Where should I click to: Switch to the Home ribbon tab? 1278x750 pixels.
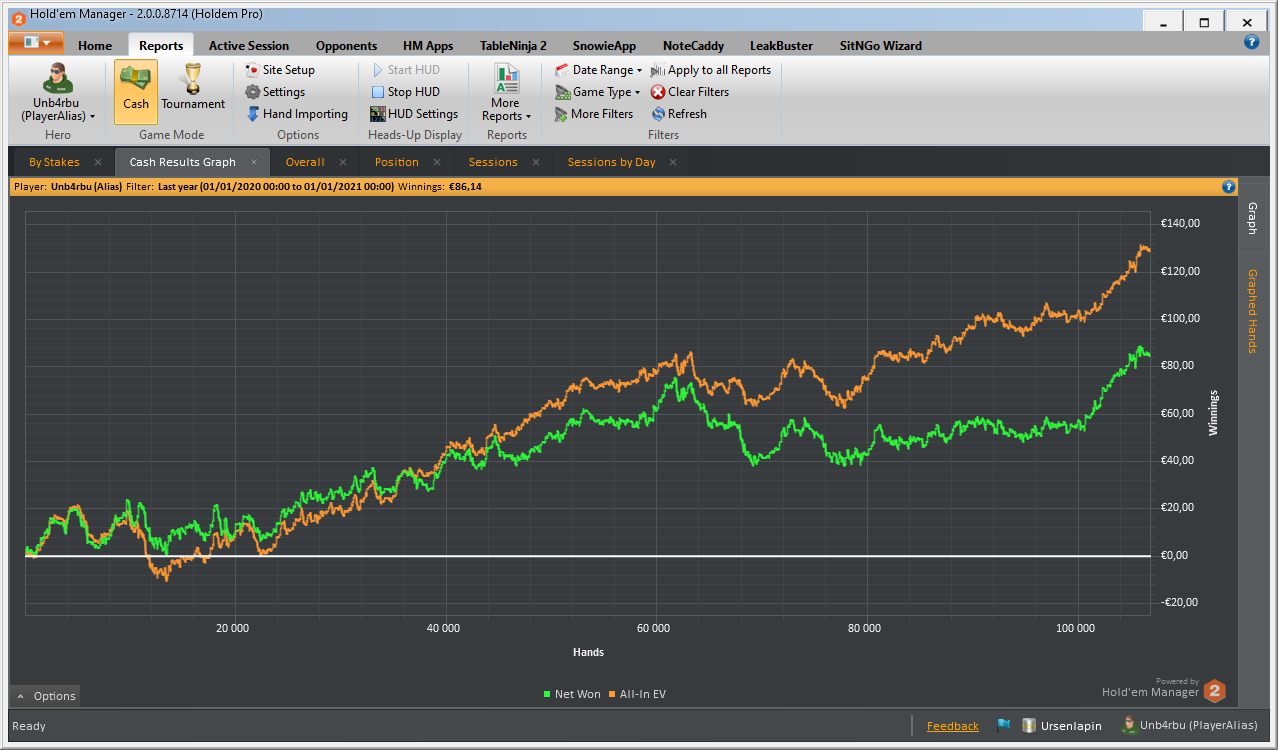[95, 45]
